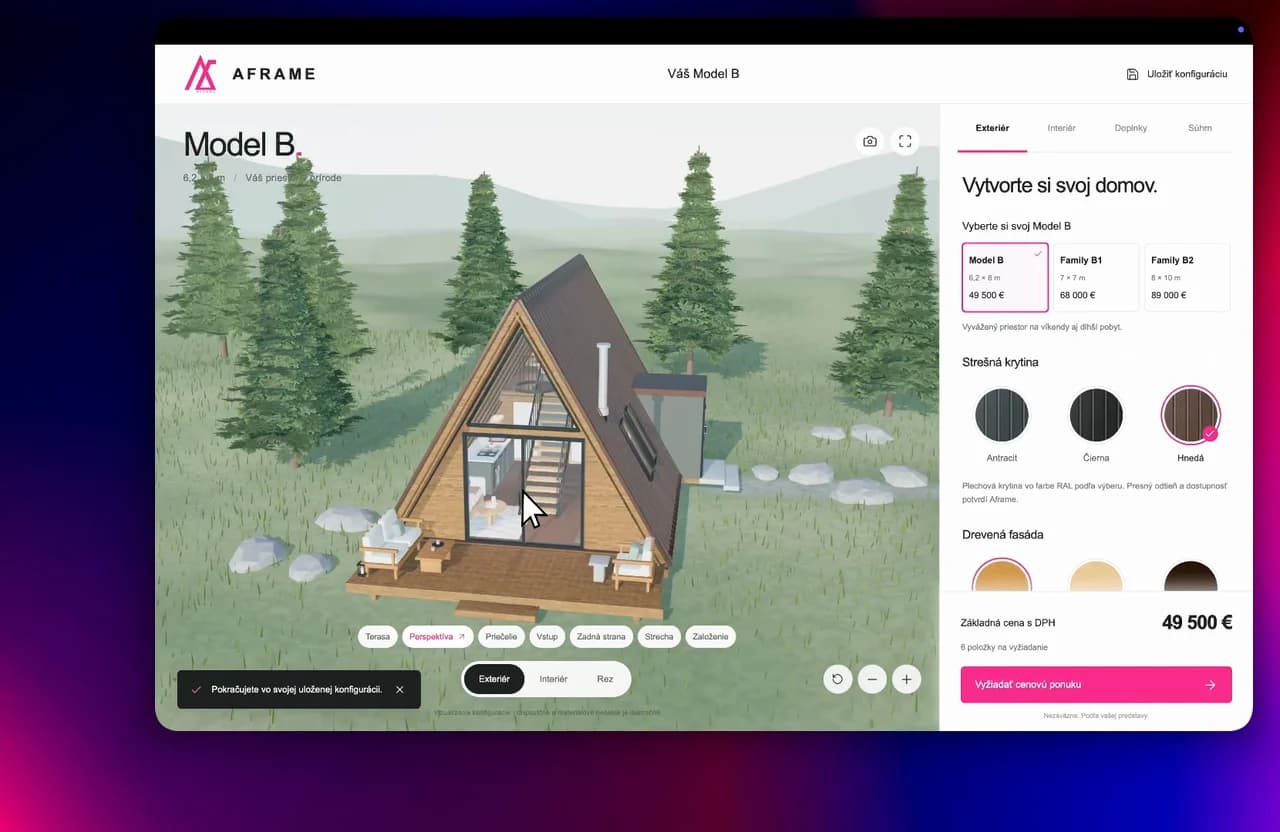Take a screenshot with the camera icon
The height and width of the screenshot is (832, 1280).
pos(870,141)
